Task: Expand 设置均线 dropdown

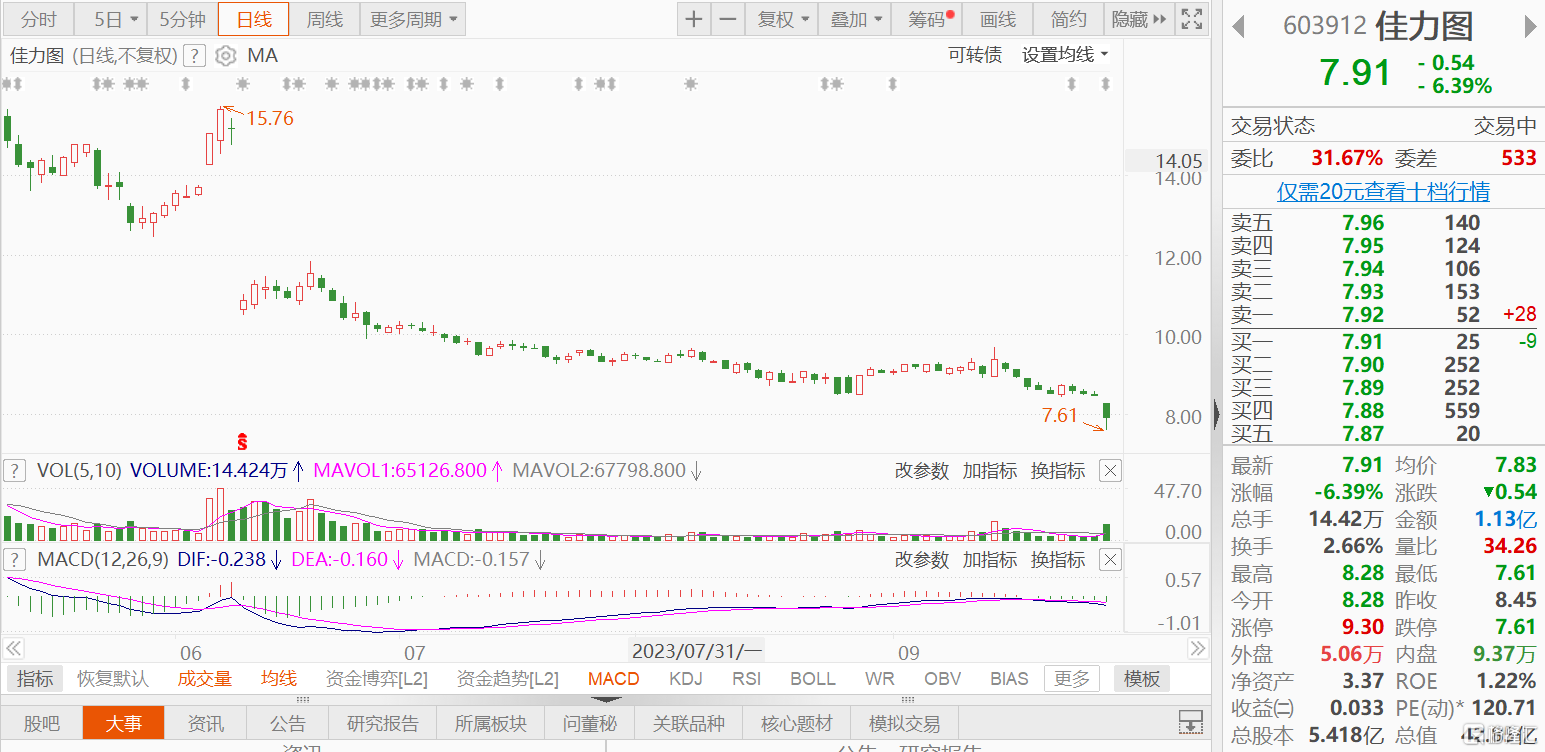Action: 1065,55
